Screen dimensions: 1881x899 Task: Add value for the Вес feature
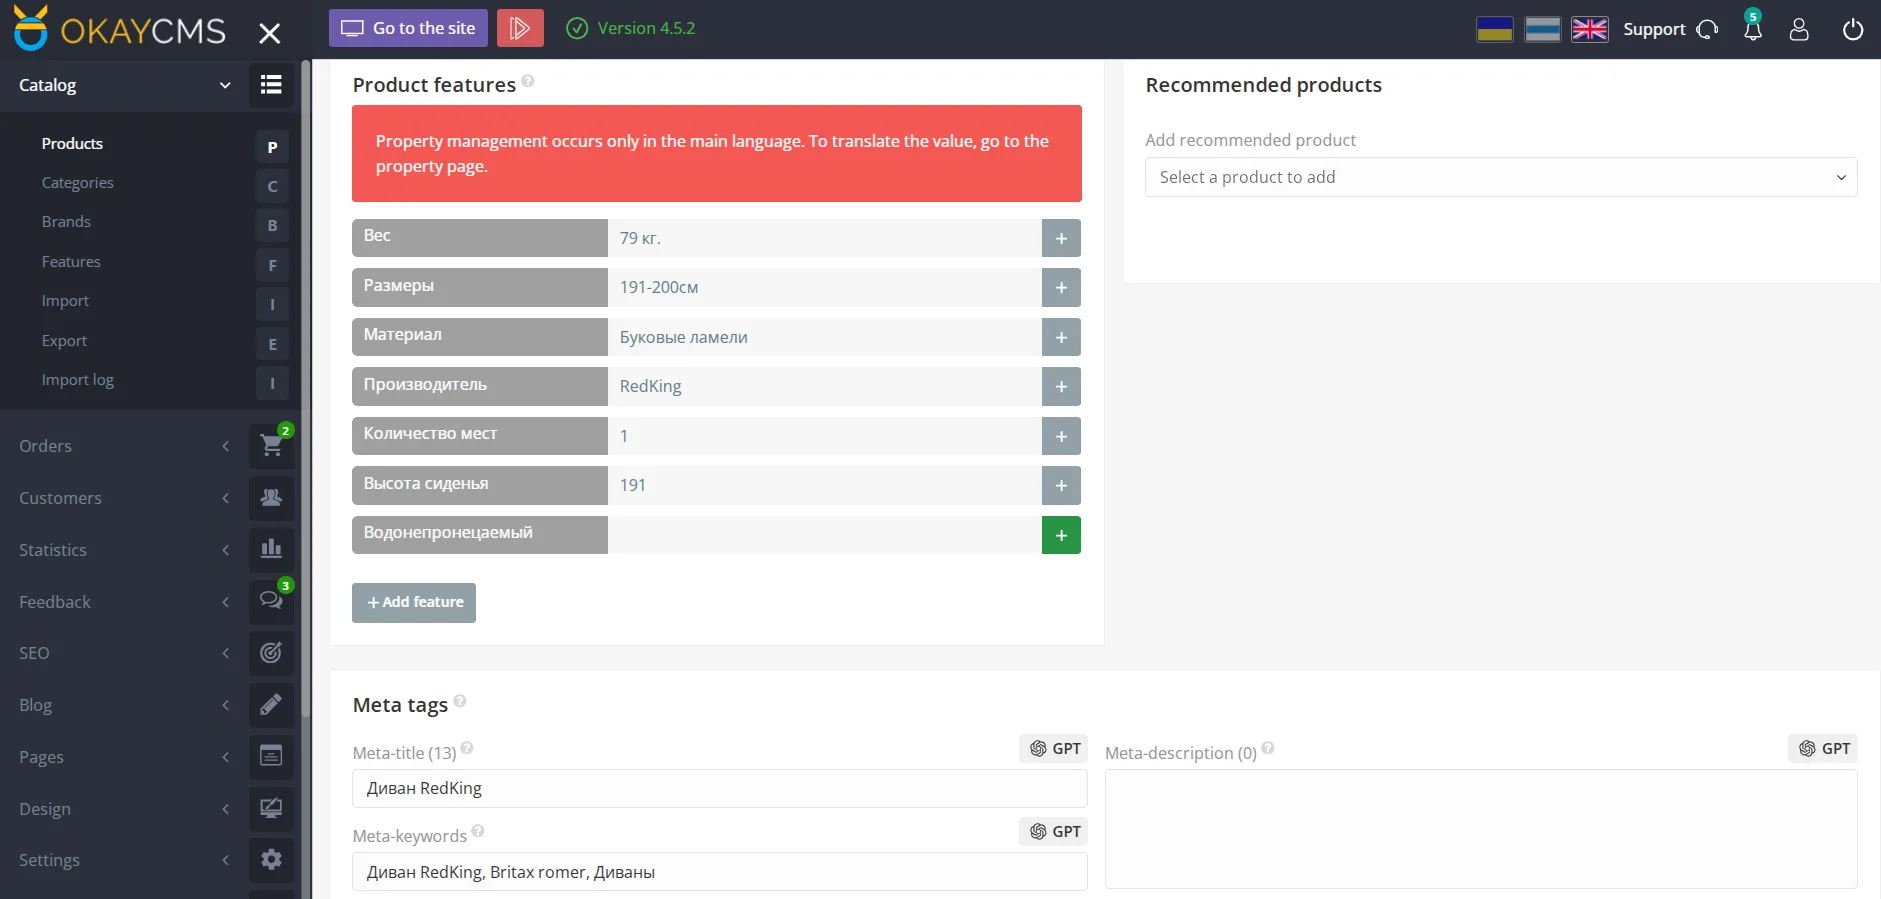1061,238
